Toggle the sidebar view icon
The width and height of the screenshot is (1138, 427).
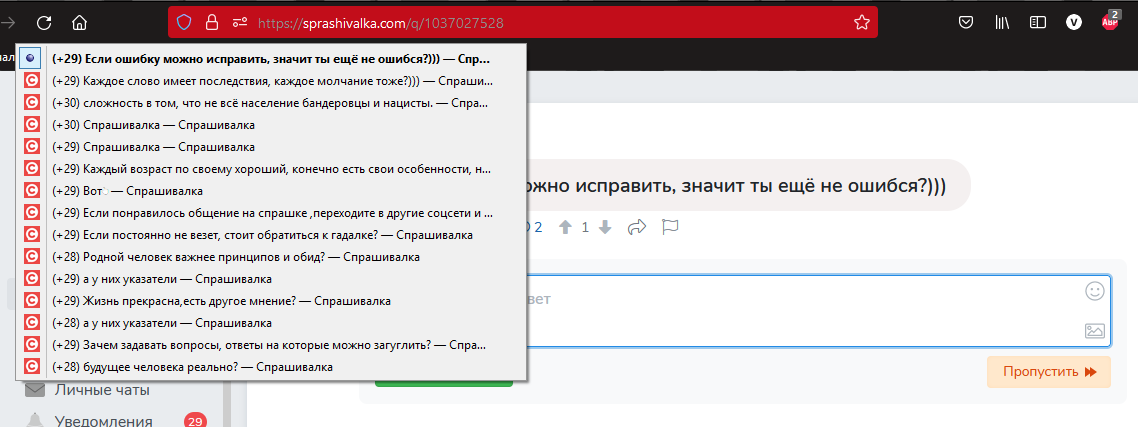click(1038, 23)
